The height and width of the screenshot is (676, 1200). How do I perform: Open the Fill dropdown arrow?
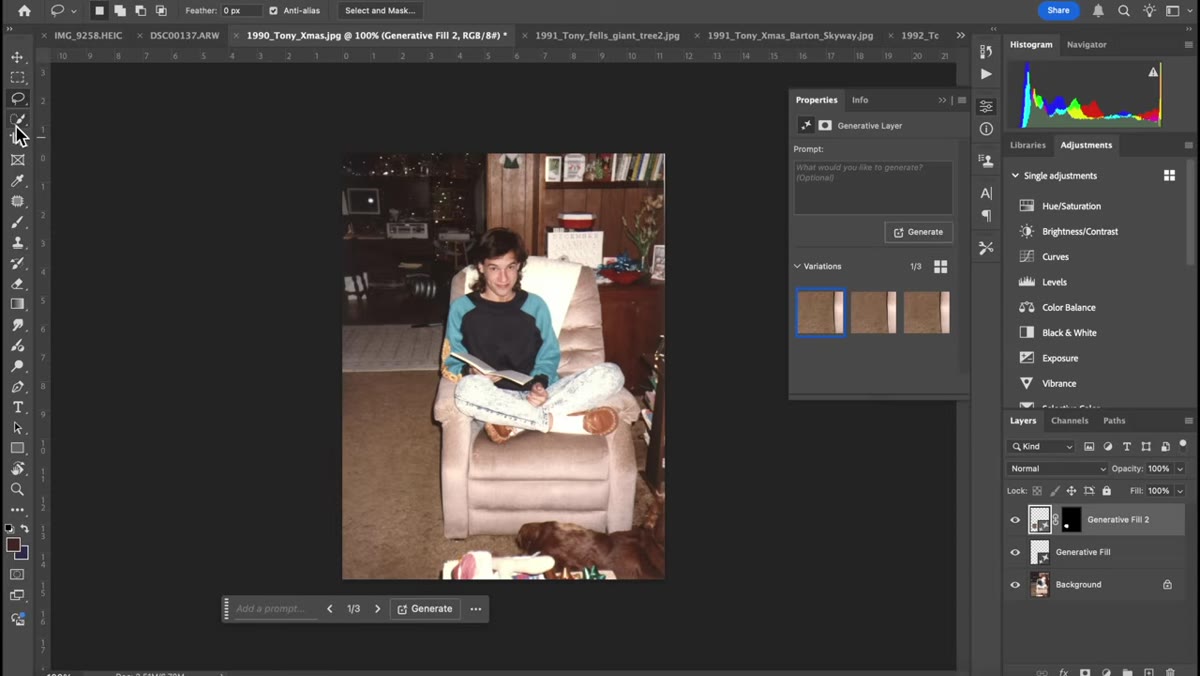coord(1180,491)
